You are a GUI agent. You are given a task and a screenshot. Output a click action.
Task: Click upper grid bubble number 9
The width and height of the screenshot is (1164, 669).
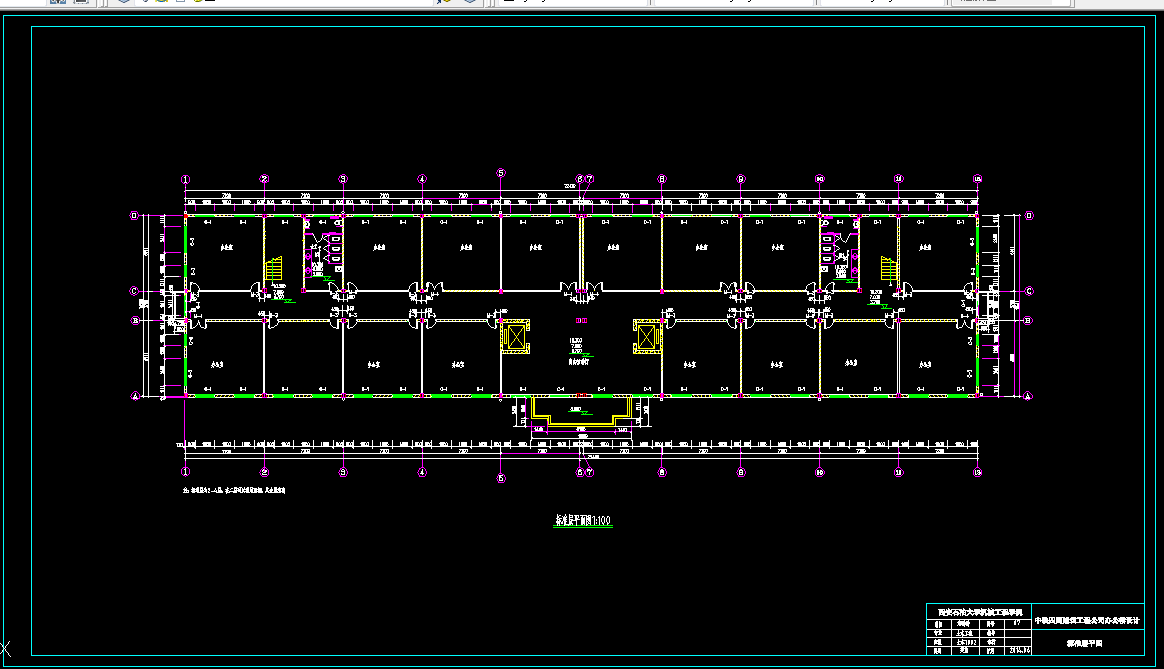[x=741, y=179]
